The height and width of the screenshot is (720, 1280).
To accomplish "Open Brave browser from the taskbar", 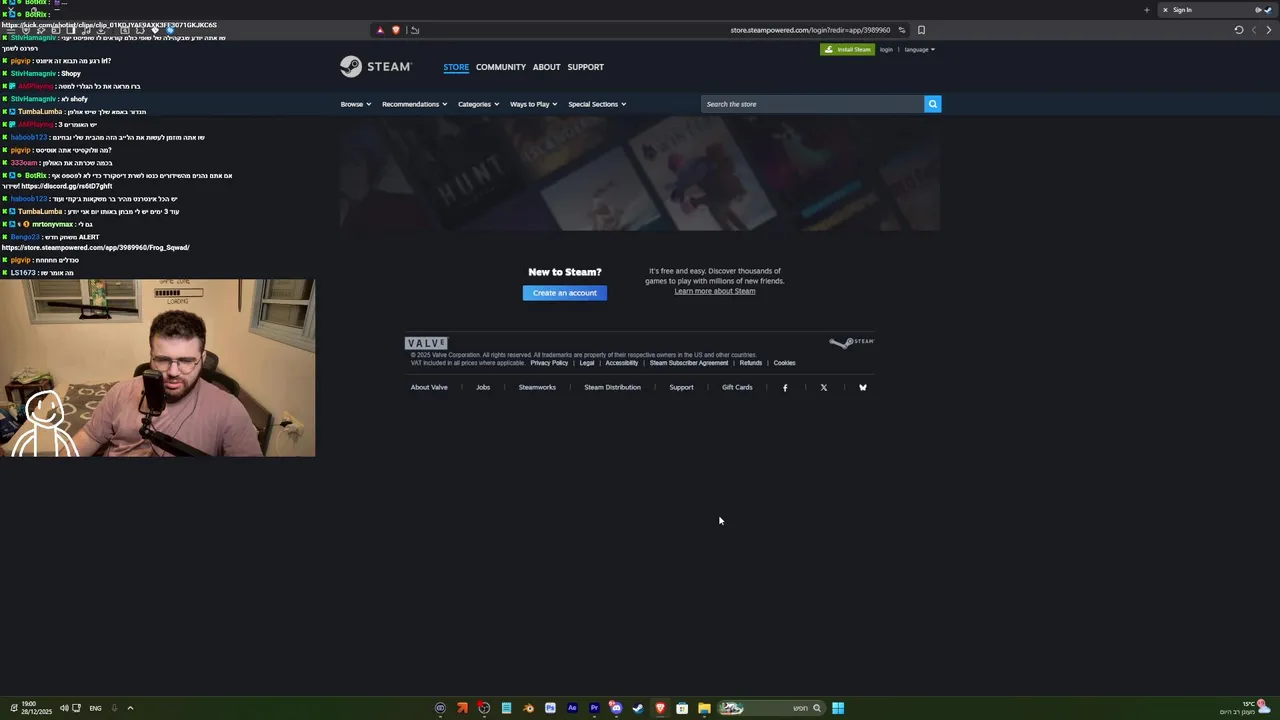I will coord(660,708).
